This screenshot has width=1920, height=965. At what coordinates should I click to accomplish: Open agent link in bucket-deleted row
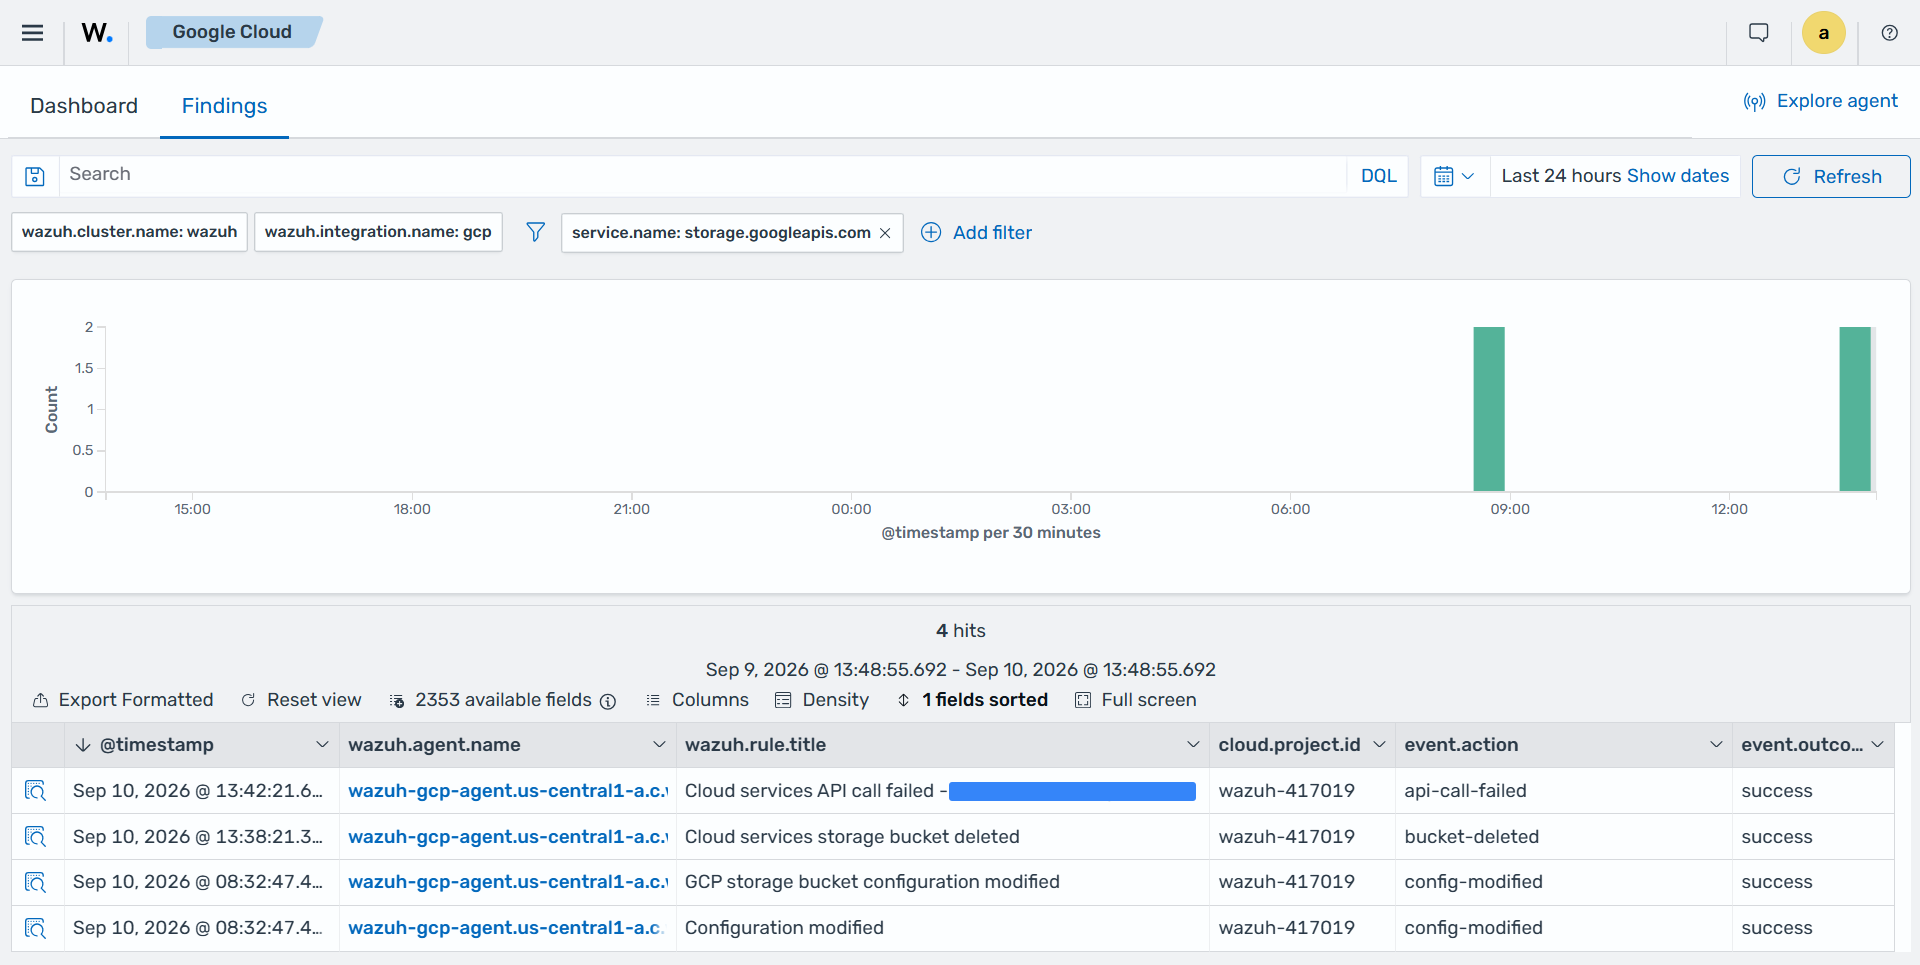tap(507, 837)
